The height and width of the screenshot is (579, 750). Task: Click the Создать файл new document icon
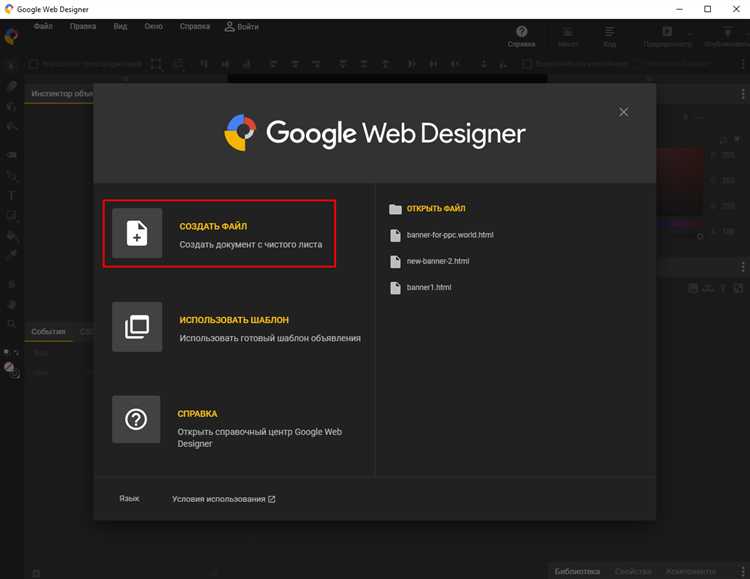[137, 234]
